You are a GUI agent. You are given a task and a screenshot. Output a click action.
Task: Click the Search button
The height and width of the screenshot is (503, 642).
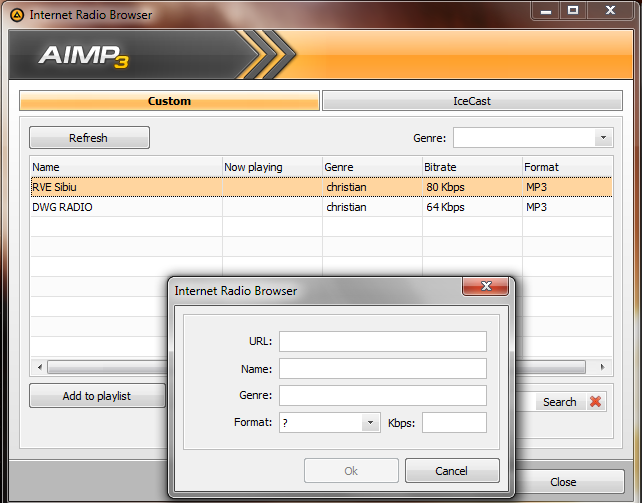click(560, 402)
